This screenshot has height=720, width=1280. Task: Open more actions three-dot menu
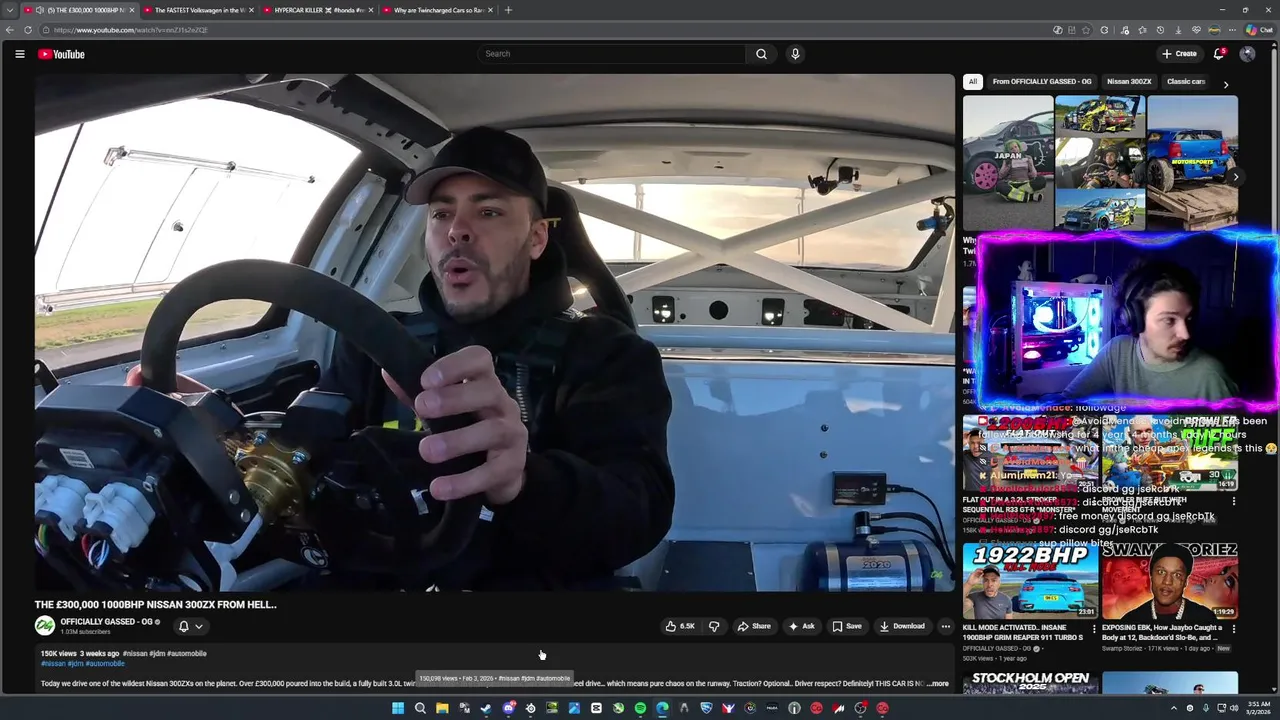point(945,626)
